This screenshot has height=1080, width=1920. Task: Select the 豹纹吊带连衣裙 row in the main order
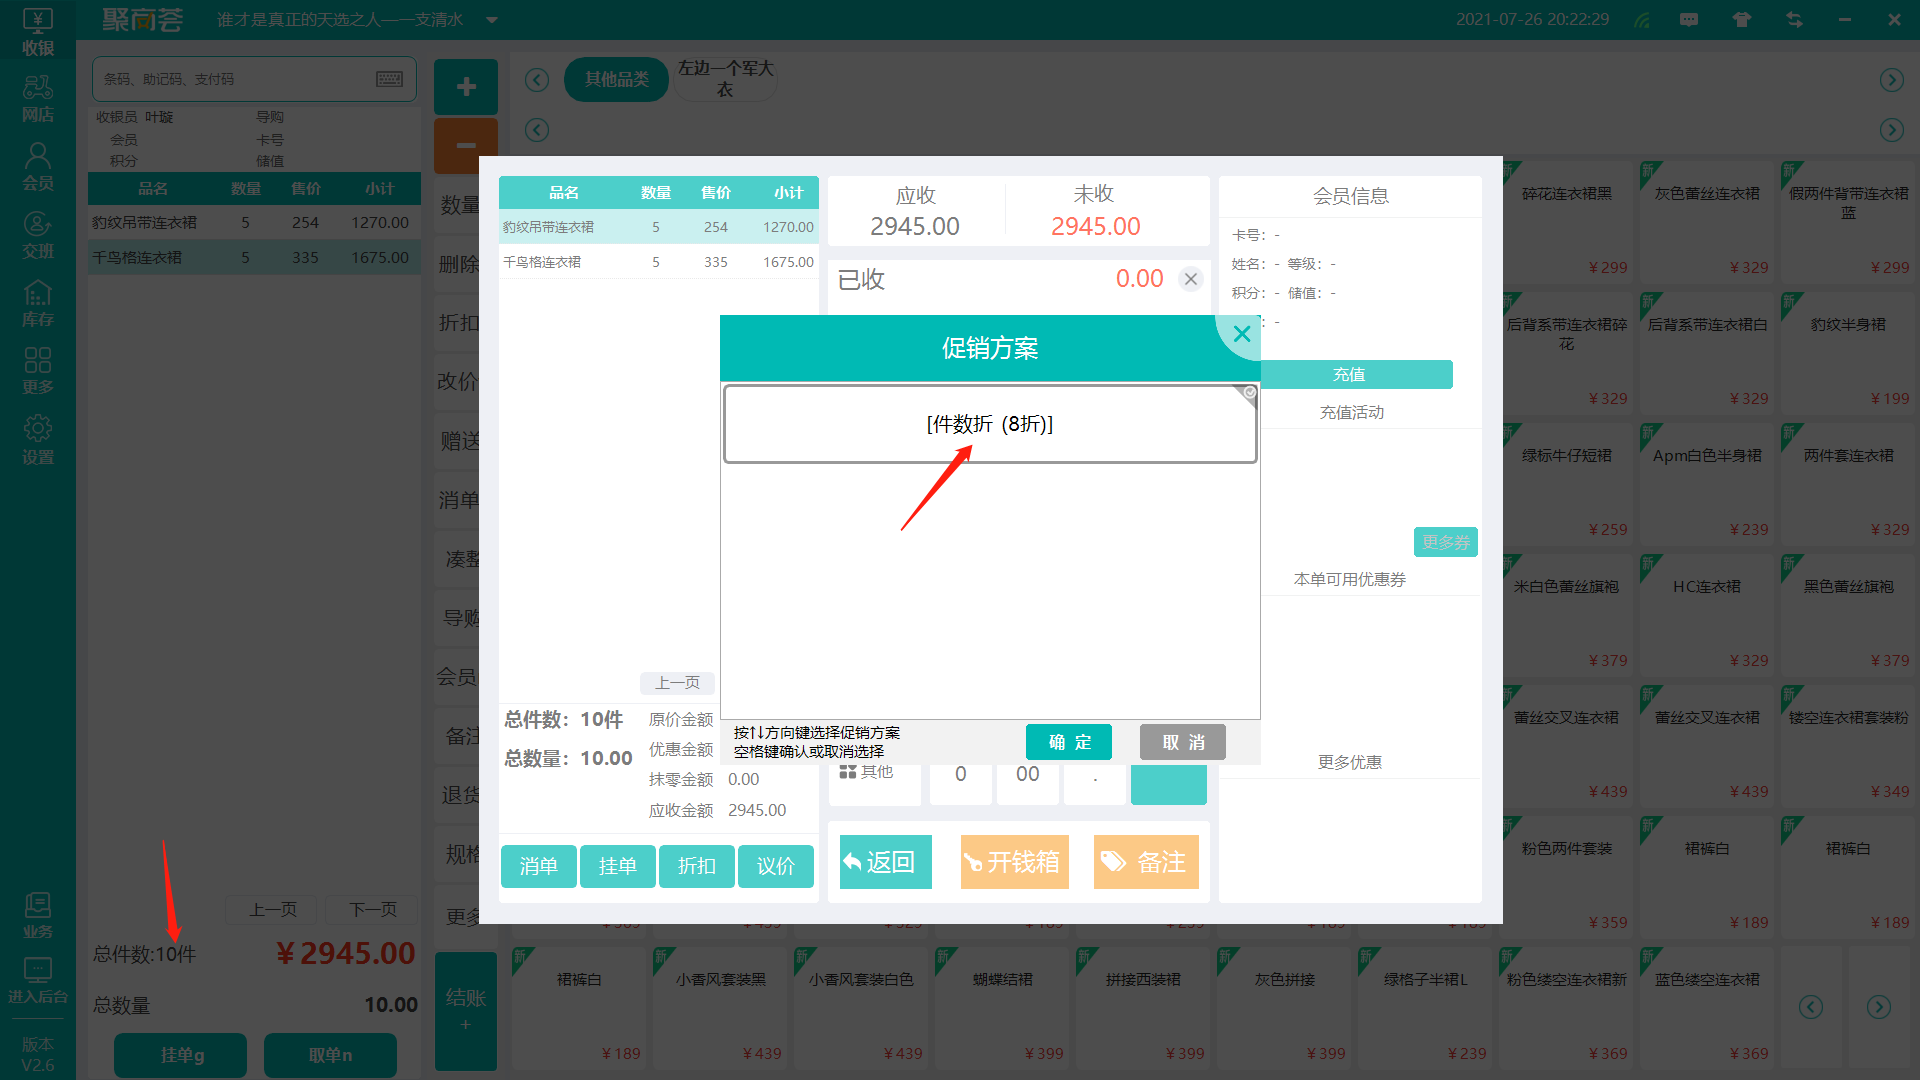[x=254, y=222]
